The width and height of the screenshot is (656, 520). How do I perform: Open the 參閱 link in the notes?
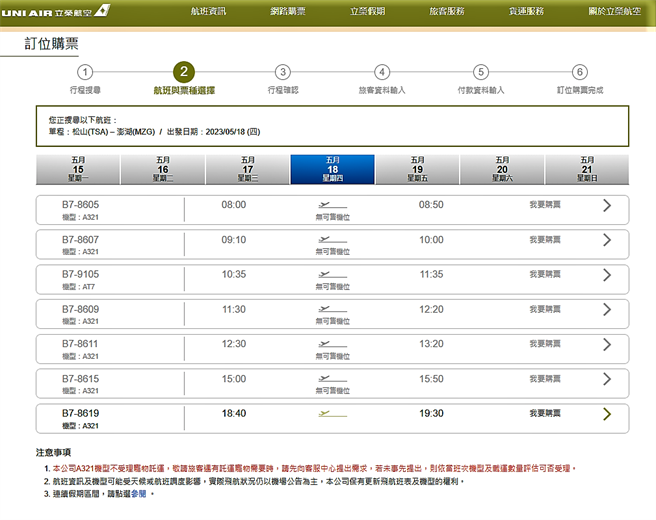pos(138,494)
